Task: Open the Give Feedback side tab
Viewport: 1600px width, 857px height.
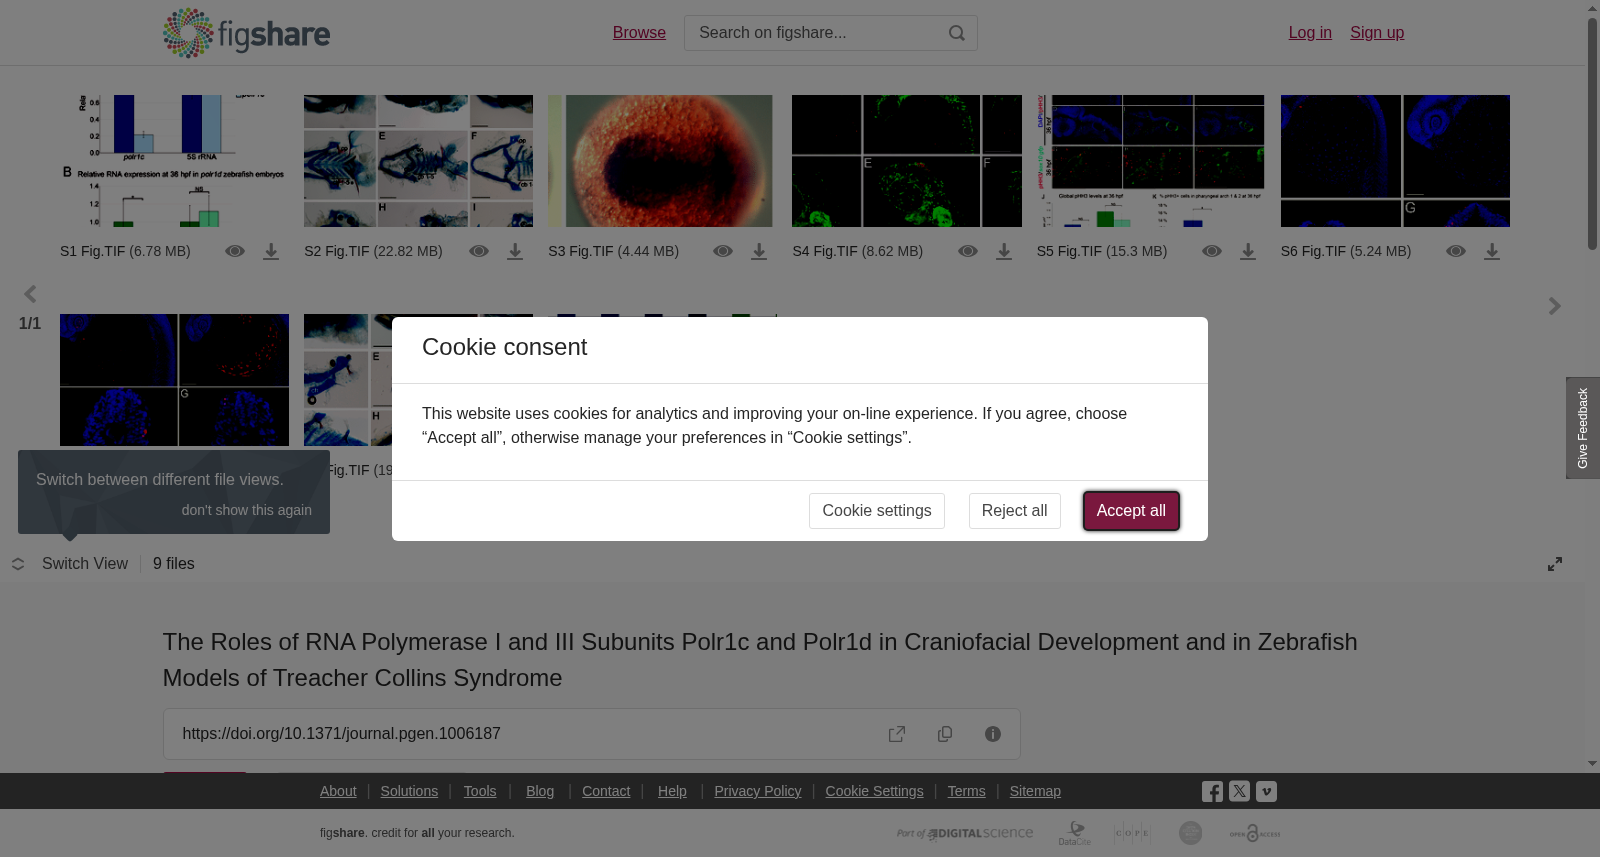Action: point(1583,428)
